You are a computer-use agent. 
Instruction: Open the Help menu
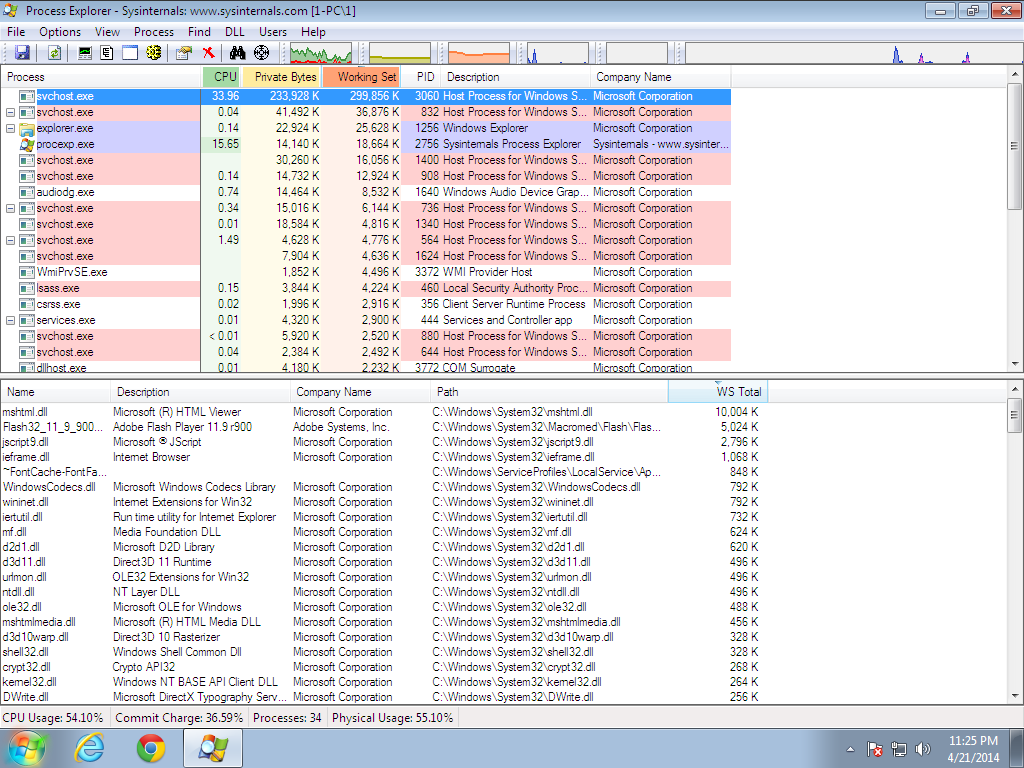tap(313, 32)
